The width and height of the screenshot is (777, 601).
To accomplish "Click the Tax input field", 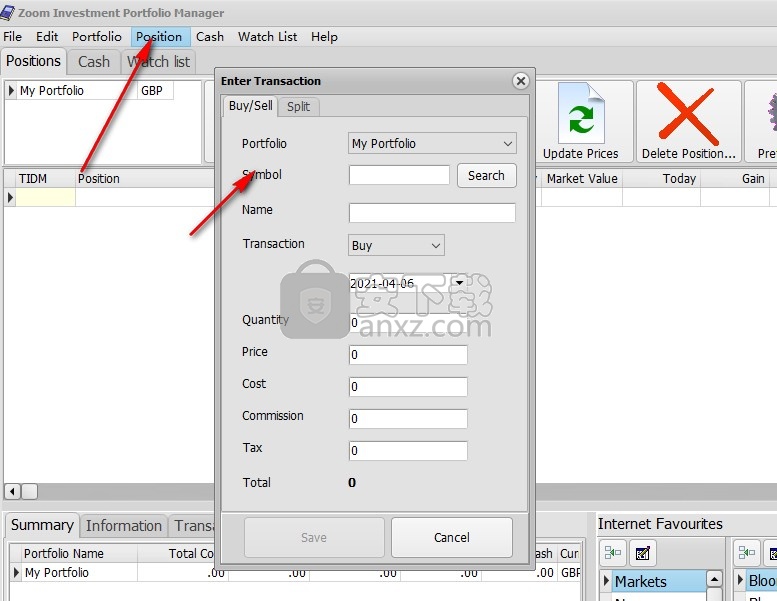I will pos(408,450).
